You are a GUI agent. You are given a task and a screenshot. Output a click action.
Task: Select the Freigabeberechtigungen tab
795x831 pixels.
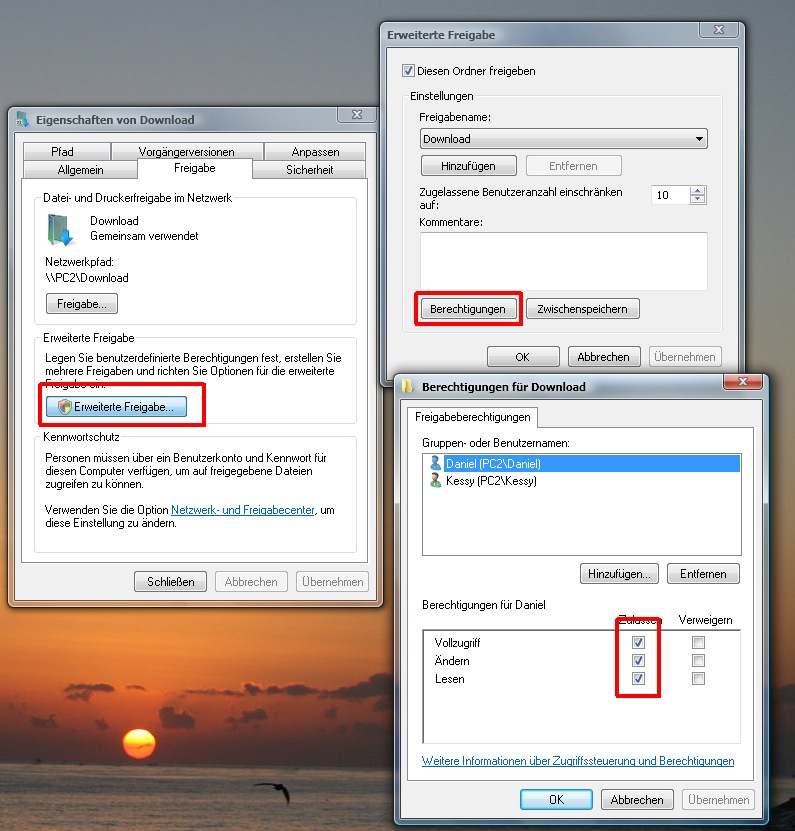(x=472, y=417)
